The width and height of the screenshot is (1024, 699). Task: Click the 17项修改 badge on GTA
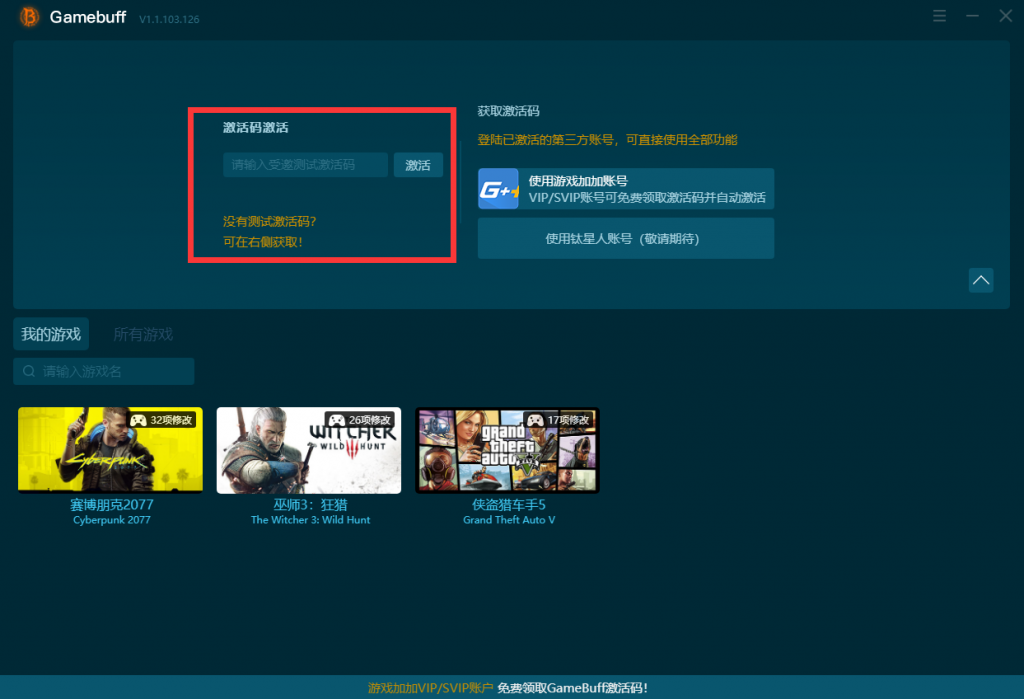[558, 420]
